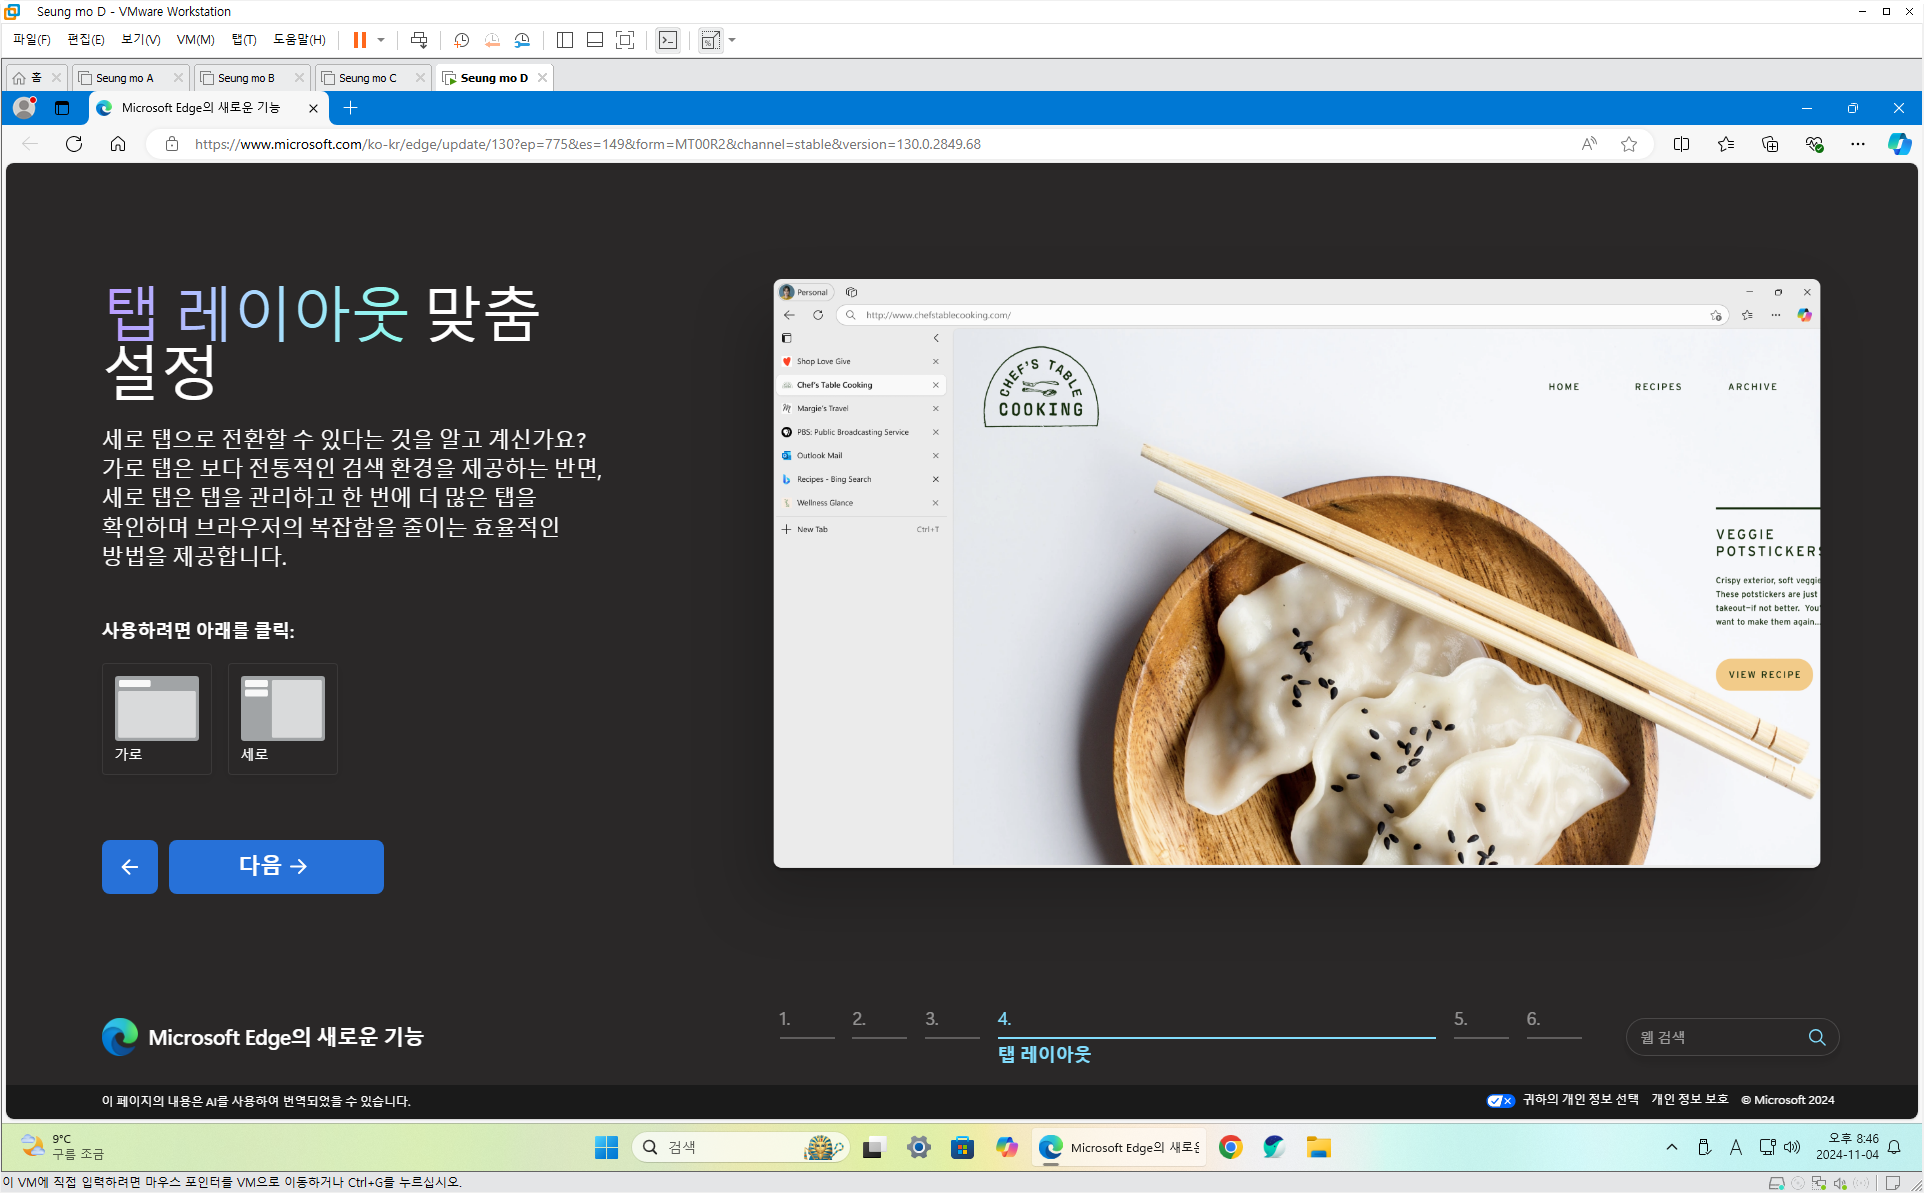Image resolution: width=1924 pixels, height=1193 pixels.
Task: Open VM(M) menu in VMware
Action: pyautogui.click(x=195, y=40)
